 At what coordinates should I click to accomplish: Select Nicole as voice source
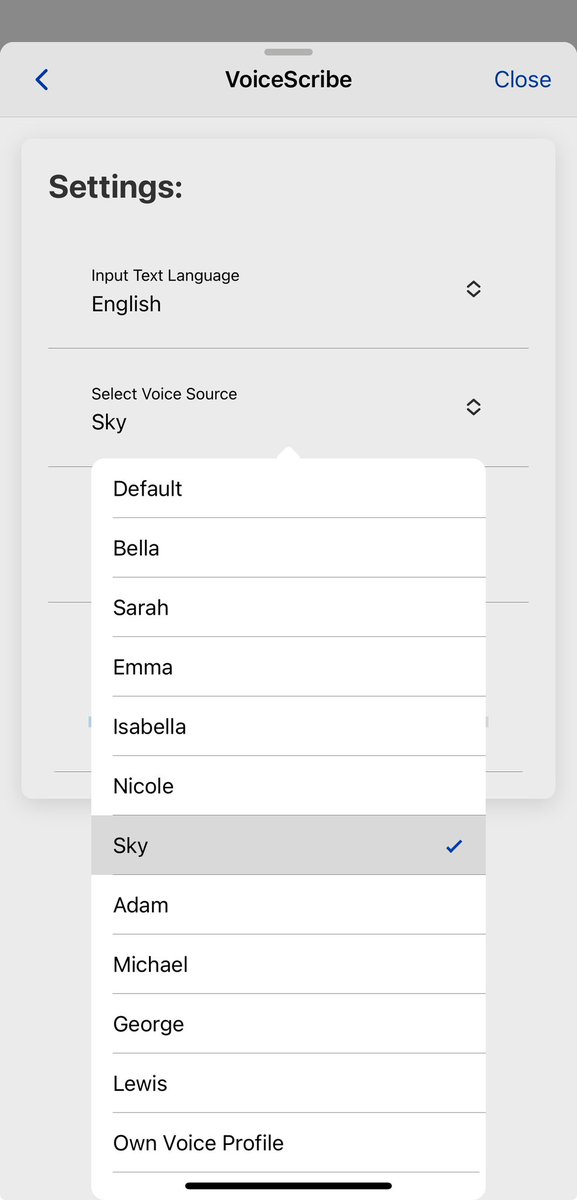point(288,786)
